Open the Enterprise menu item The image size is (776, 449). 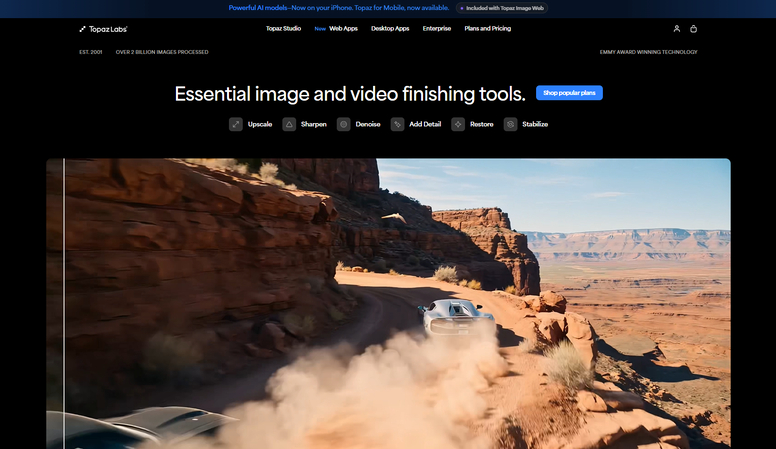pyautogui.click(x=436, y=29)
